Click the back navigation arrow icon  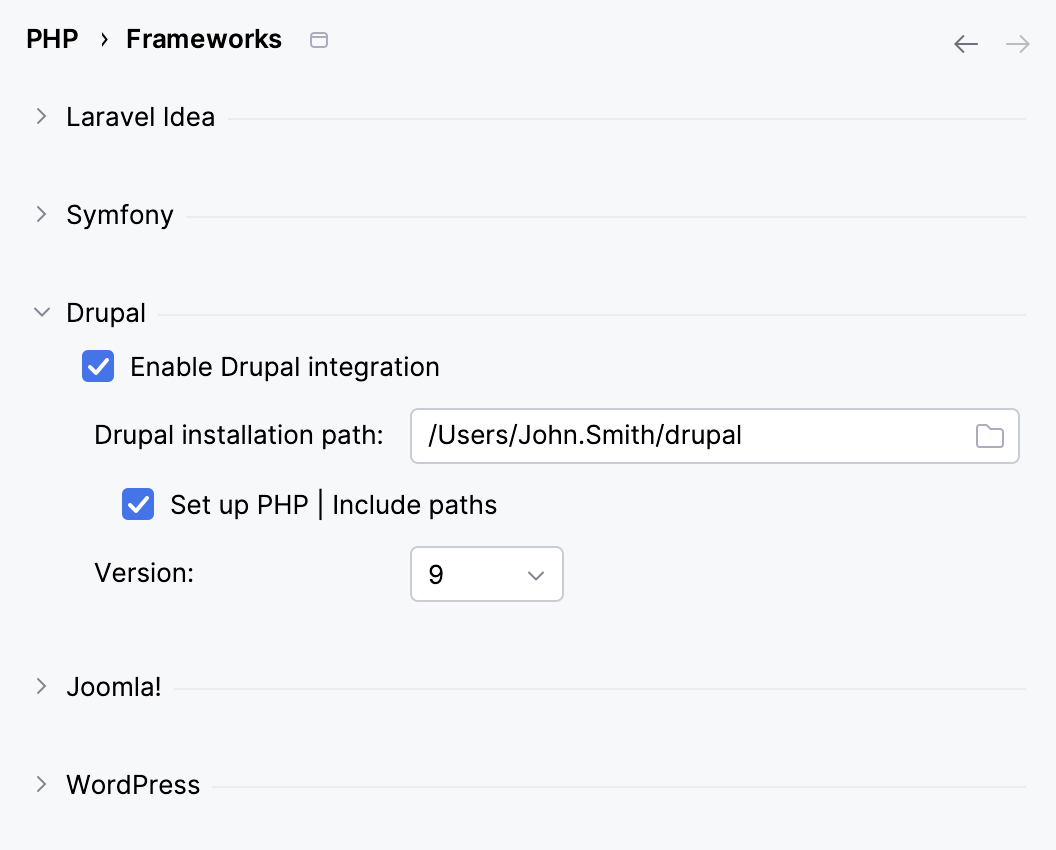[x=965, y=44]
